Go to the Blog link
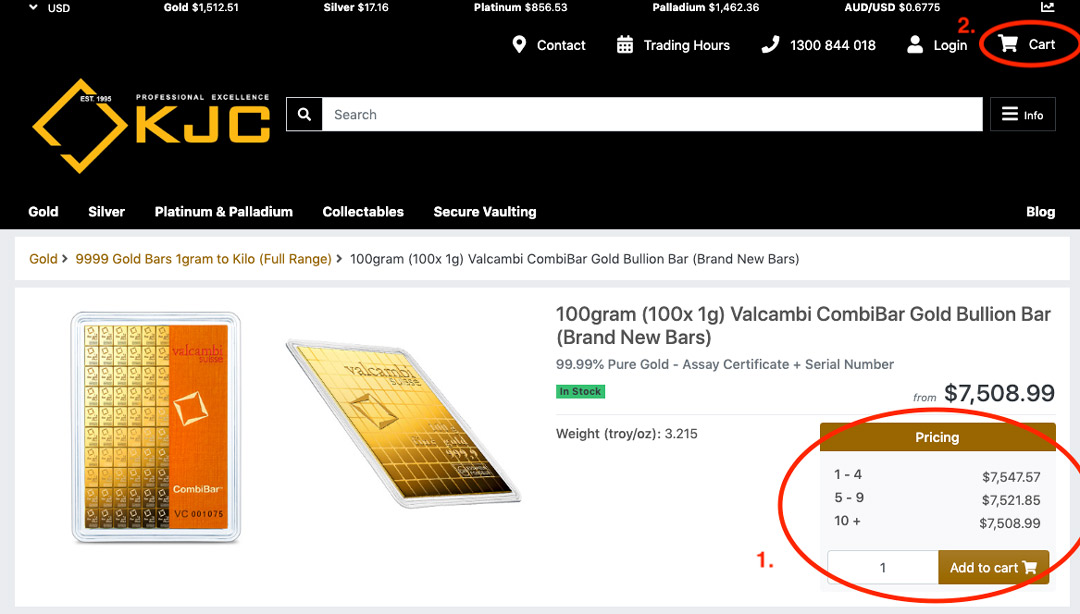The image size is (1080, 614). 1040,212
